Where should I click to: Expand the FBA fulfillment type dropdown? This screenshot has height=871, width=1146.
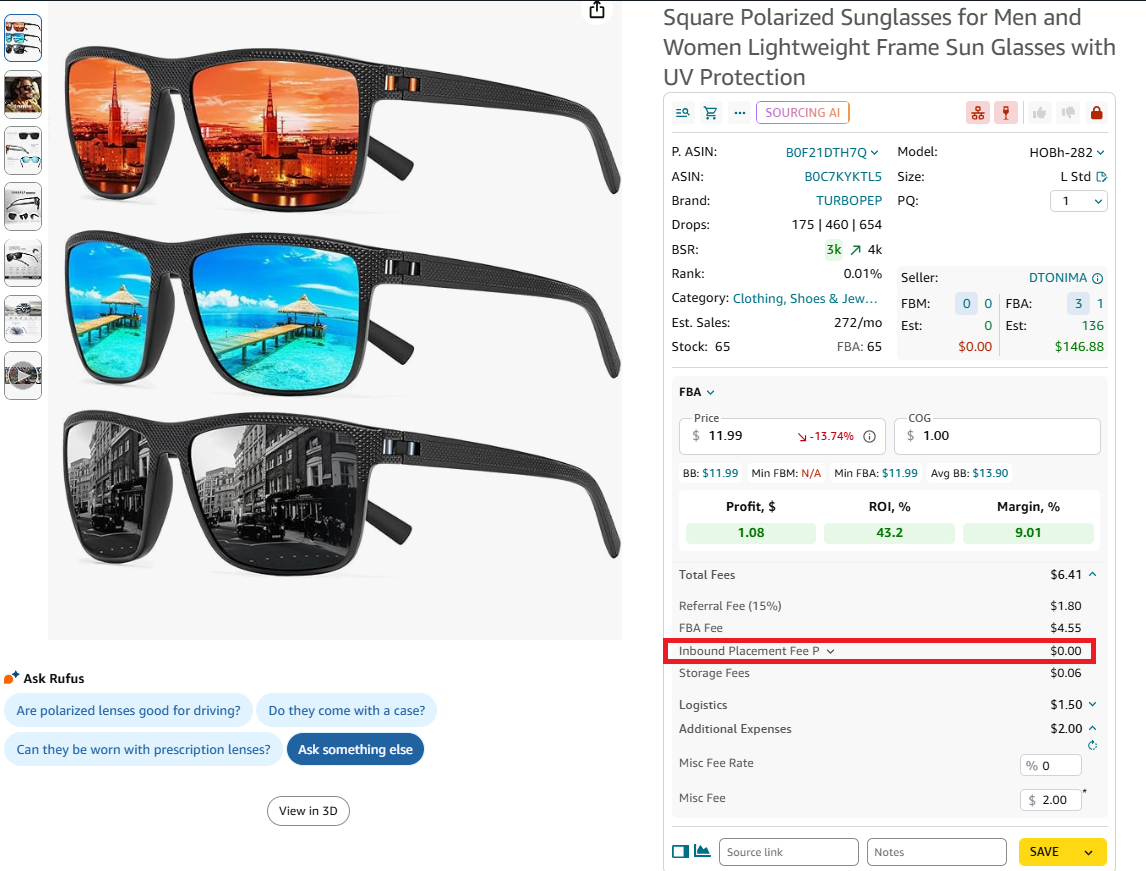pos(697,392)
